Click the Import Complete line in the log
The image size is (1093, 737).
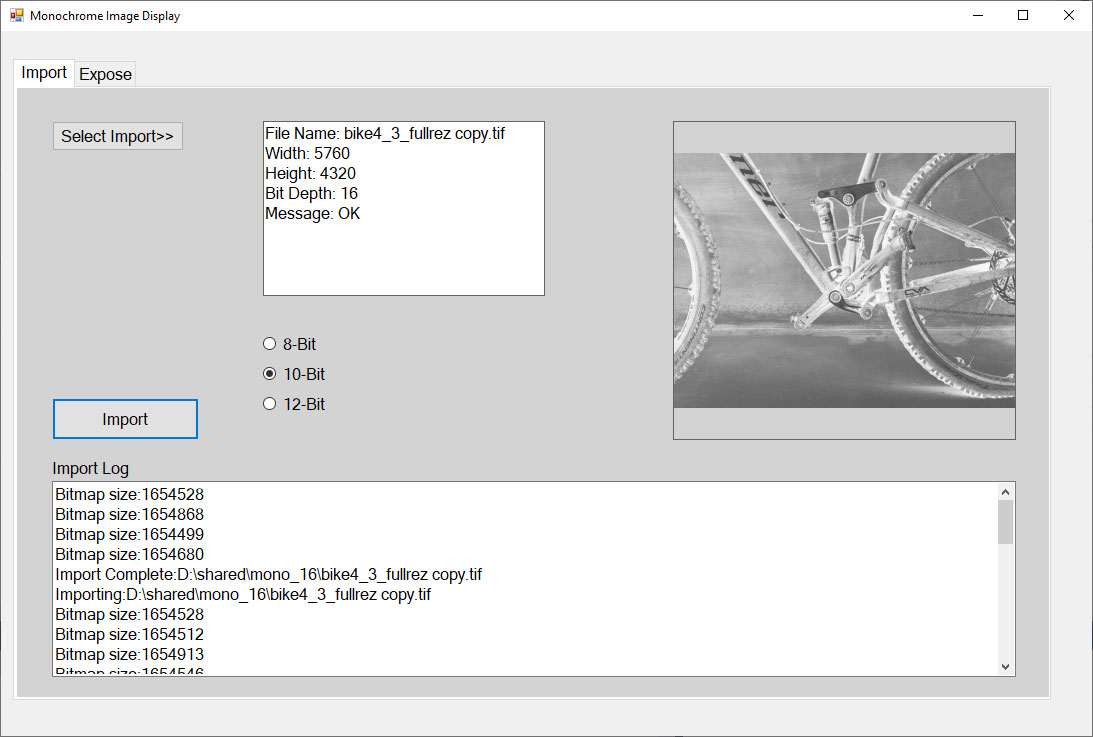pyautogui.click(x=268, y=574)
